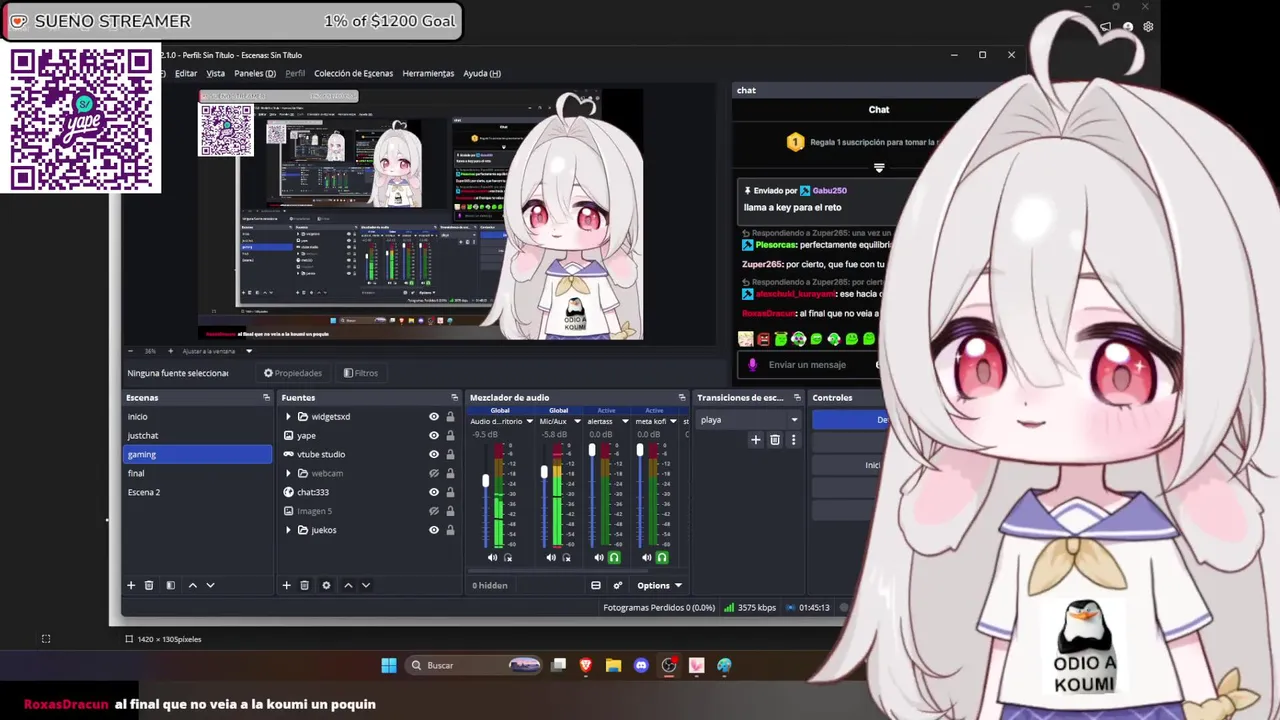This screenshot has height=720, width=1280.
Task: Expand the widgetsxd source group
Action: (288, 417)
